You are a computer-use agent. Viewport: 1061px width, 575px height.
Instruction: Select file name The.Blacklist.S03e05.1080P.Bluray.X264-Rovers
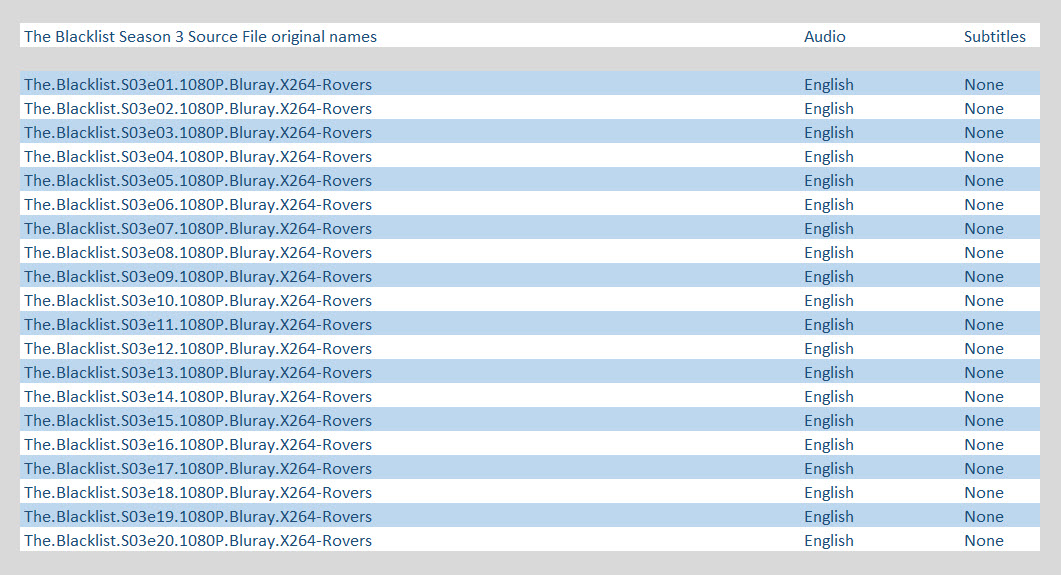198,181
